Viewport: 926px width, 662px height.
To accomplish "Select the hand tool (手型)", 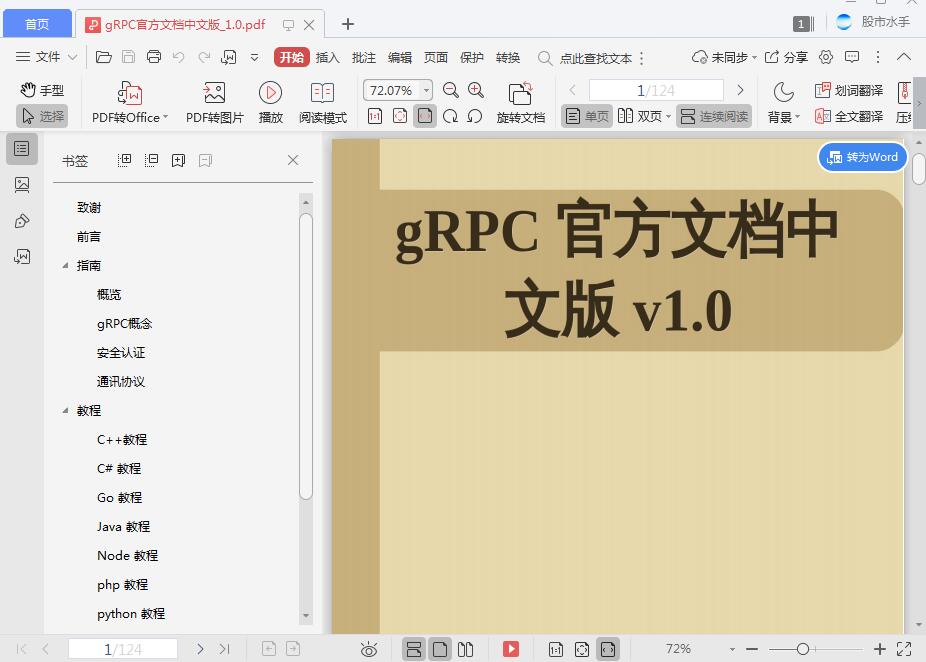I will [44, 90].
